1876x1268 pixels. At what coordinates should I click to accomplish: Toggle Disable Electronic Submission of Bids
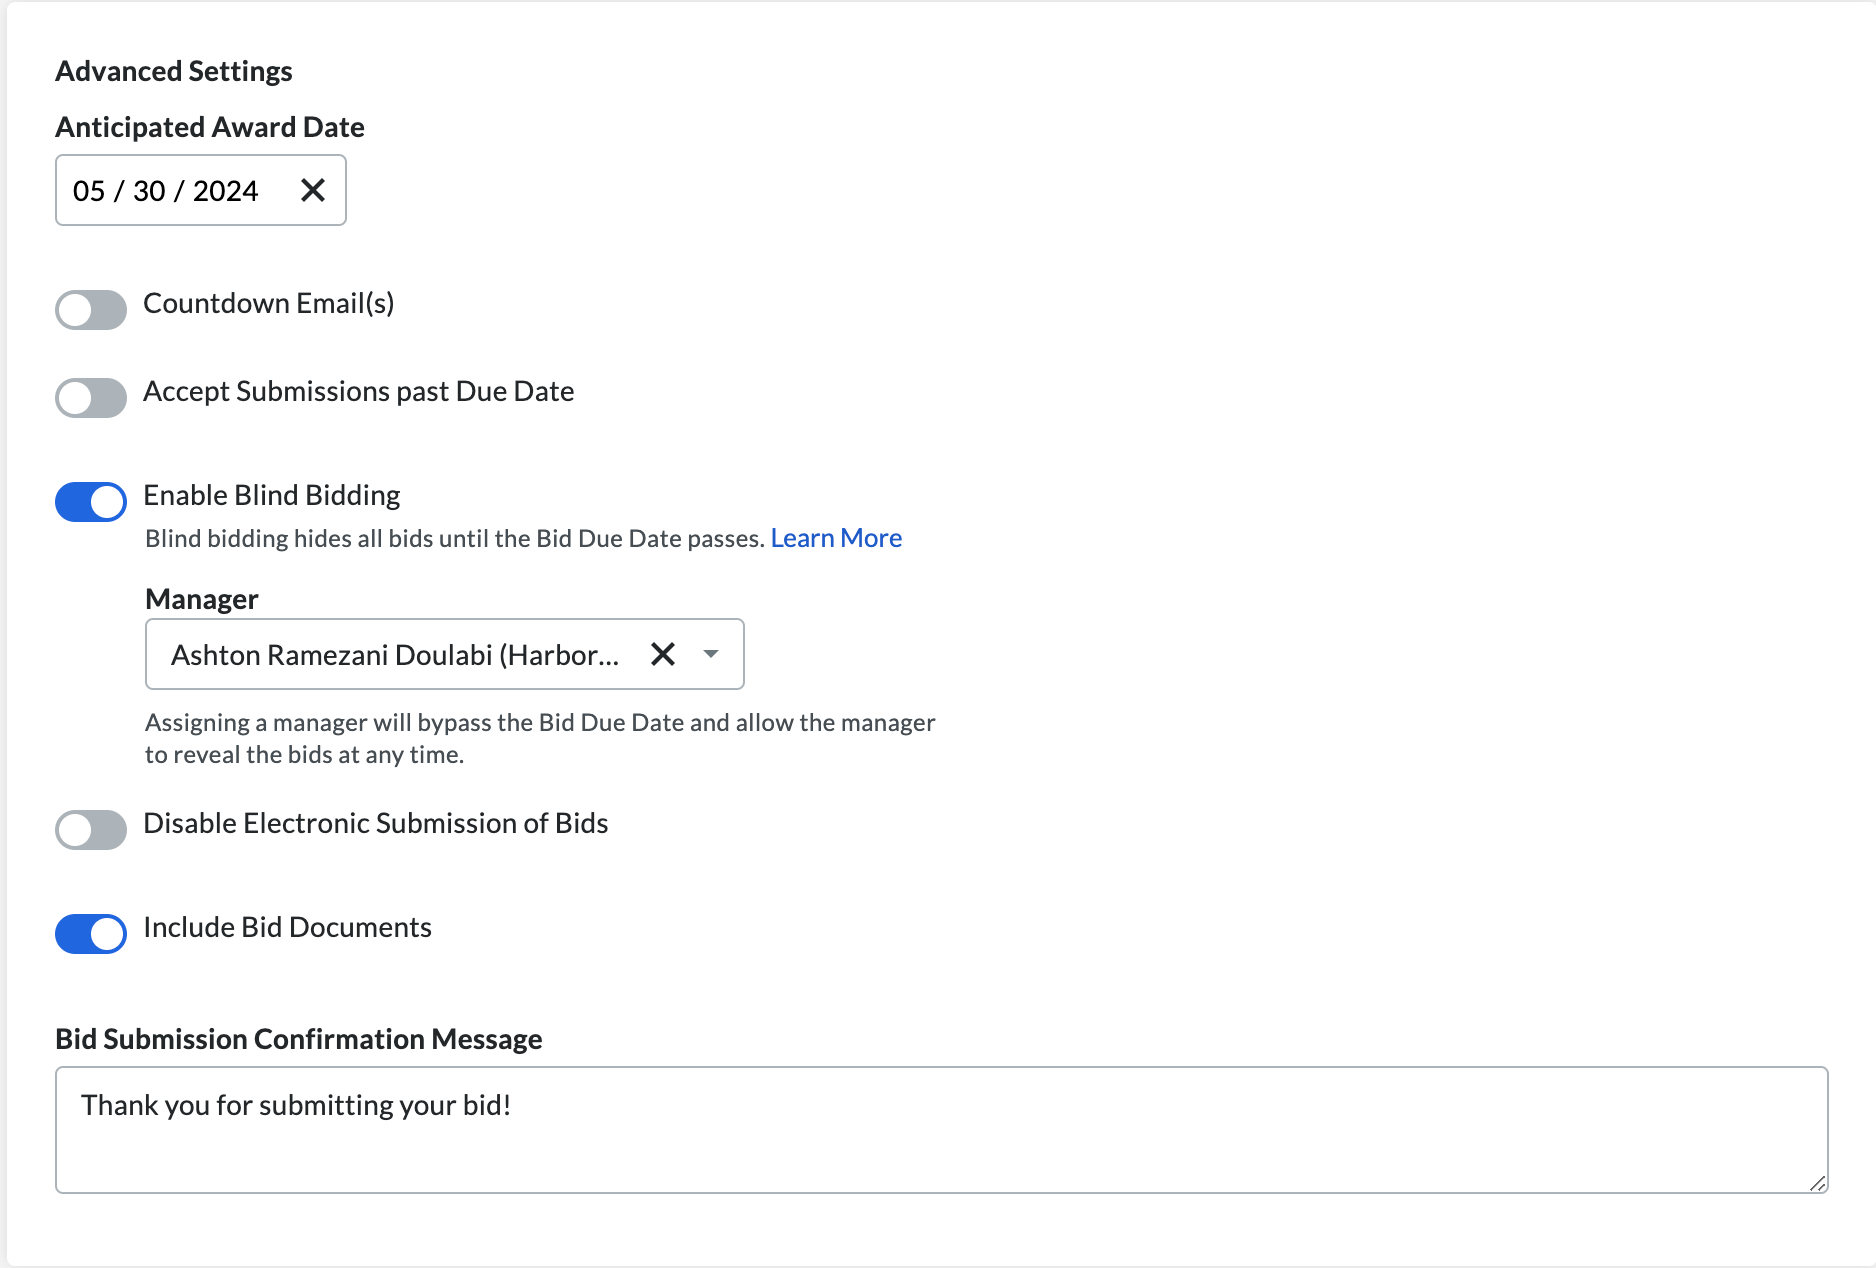pos(91,829)
